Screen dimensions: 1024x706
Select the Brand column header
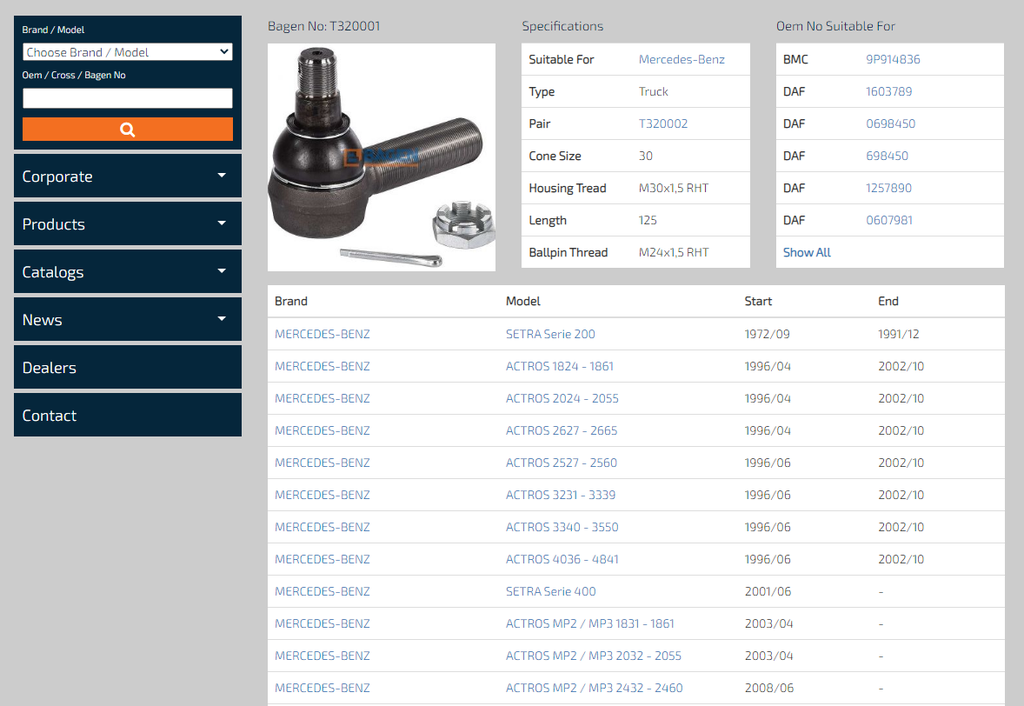click(x=291, y=301)
